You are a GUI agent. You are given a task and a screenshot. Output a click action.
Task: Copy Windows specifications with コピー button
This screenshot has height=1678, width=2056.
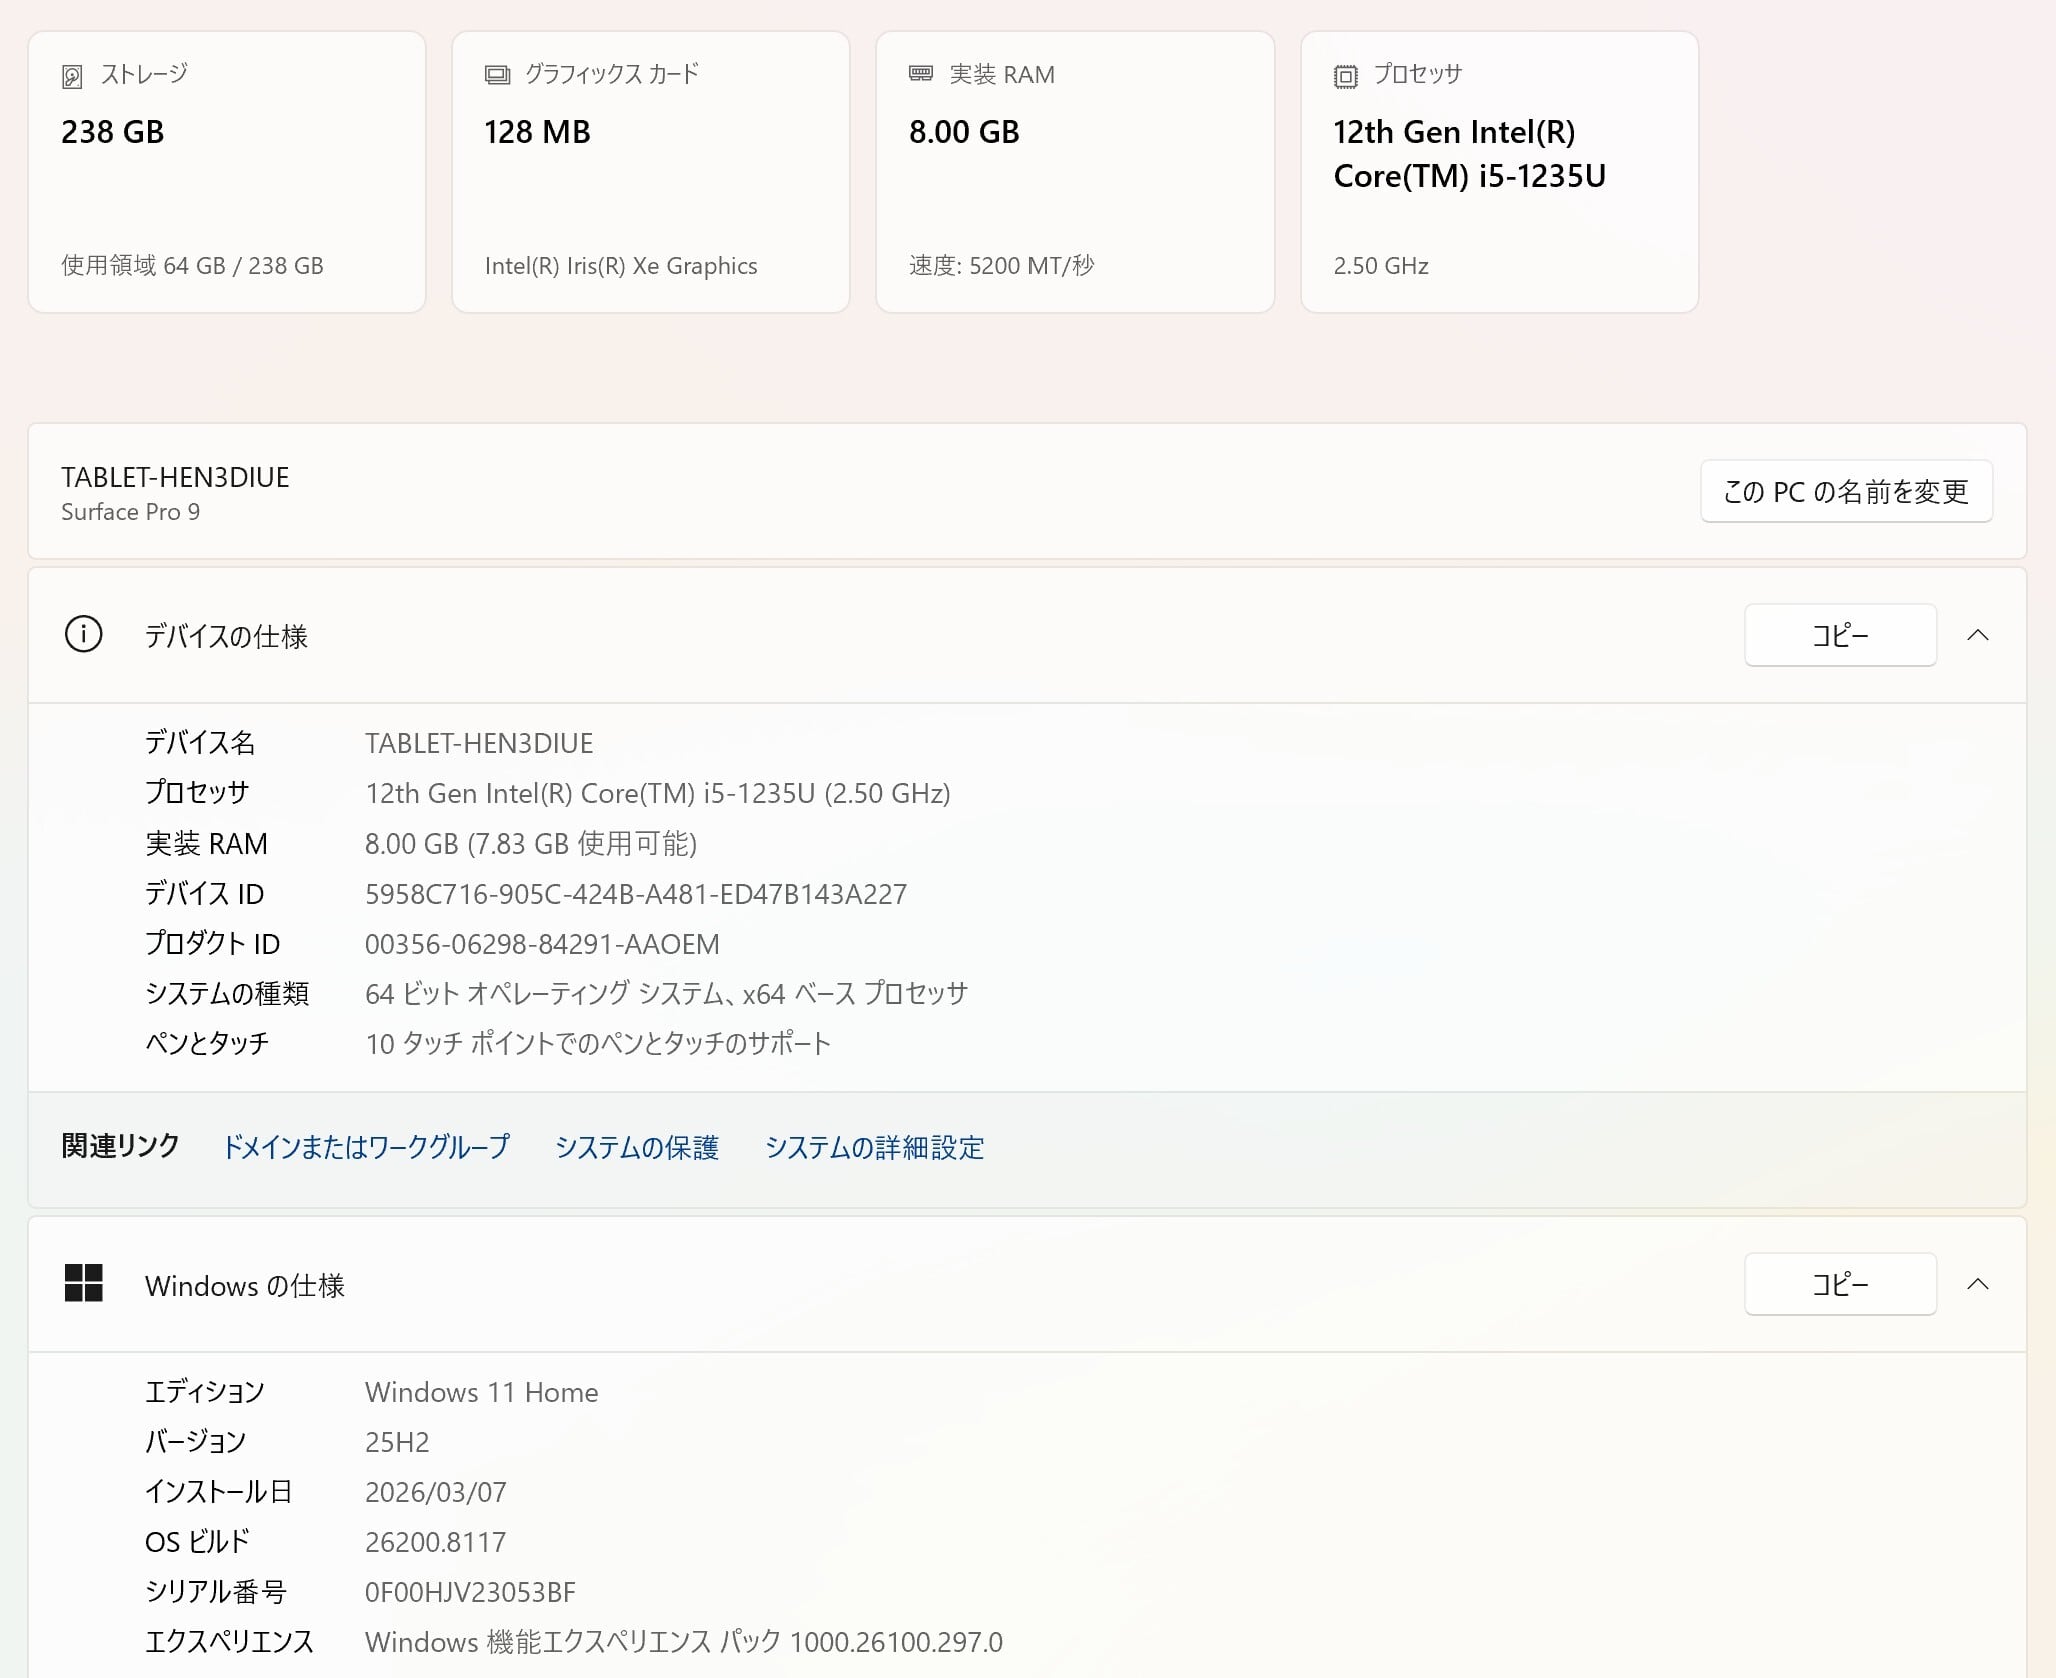pos(1840,1285)
